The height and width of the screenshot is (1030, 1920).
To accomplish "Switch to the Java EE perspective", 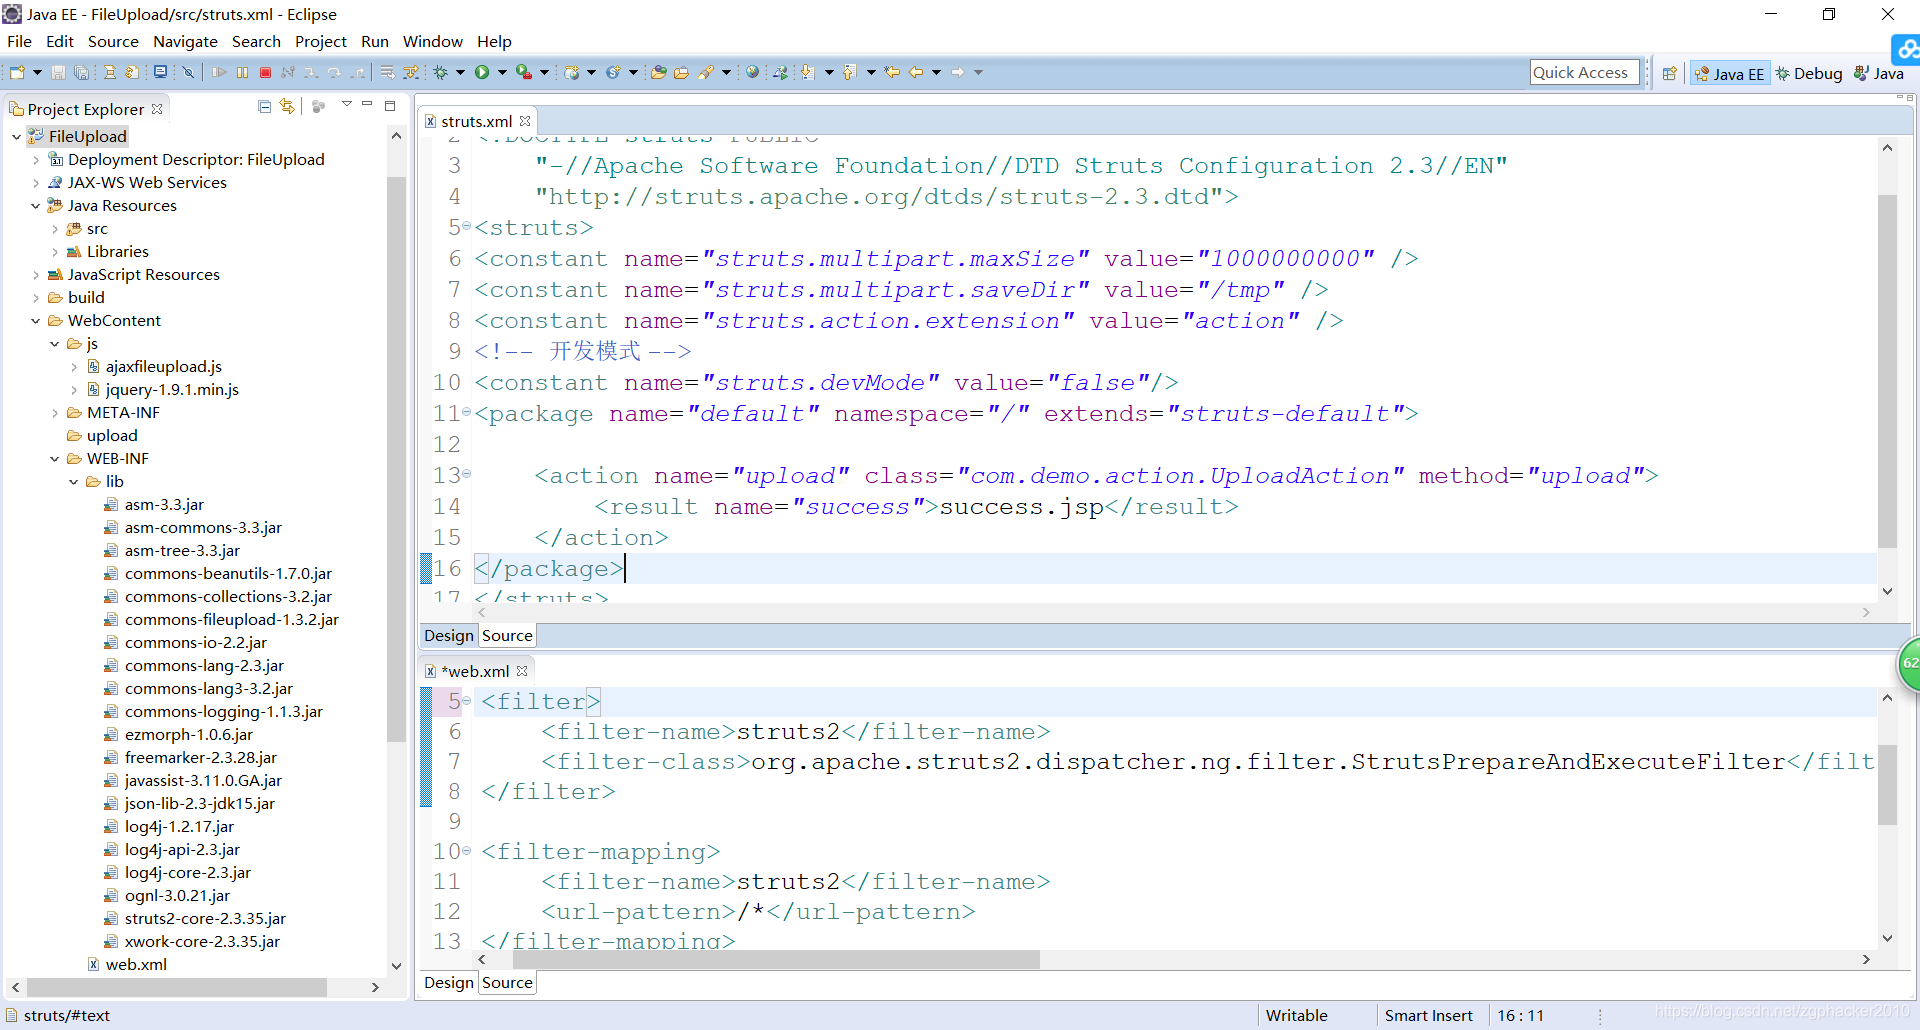I will pos(1729,73).
